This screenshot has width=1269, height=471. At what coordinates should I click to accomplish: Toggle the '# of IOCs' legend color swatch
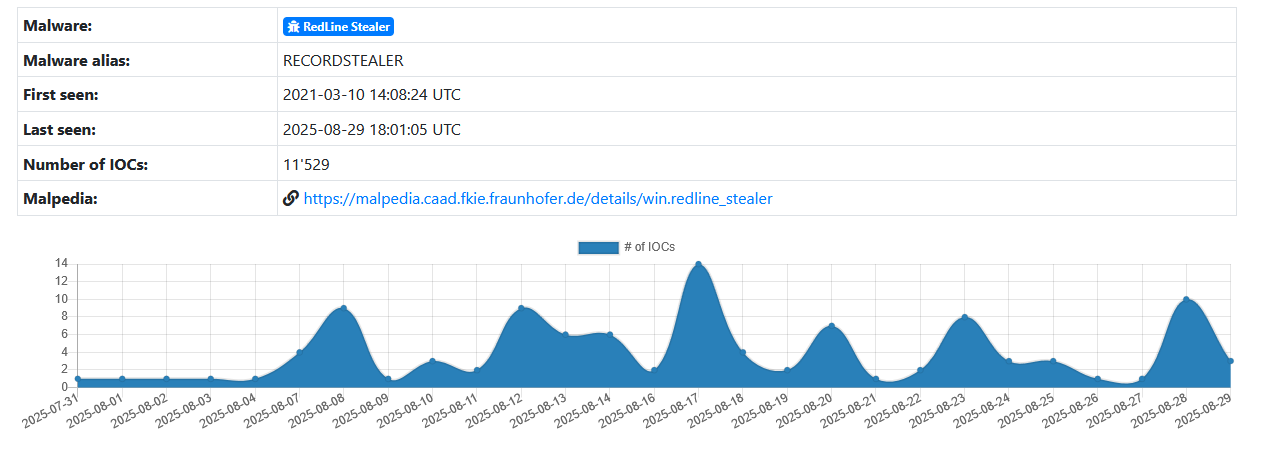[598, 247]
